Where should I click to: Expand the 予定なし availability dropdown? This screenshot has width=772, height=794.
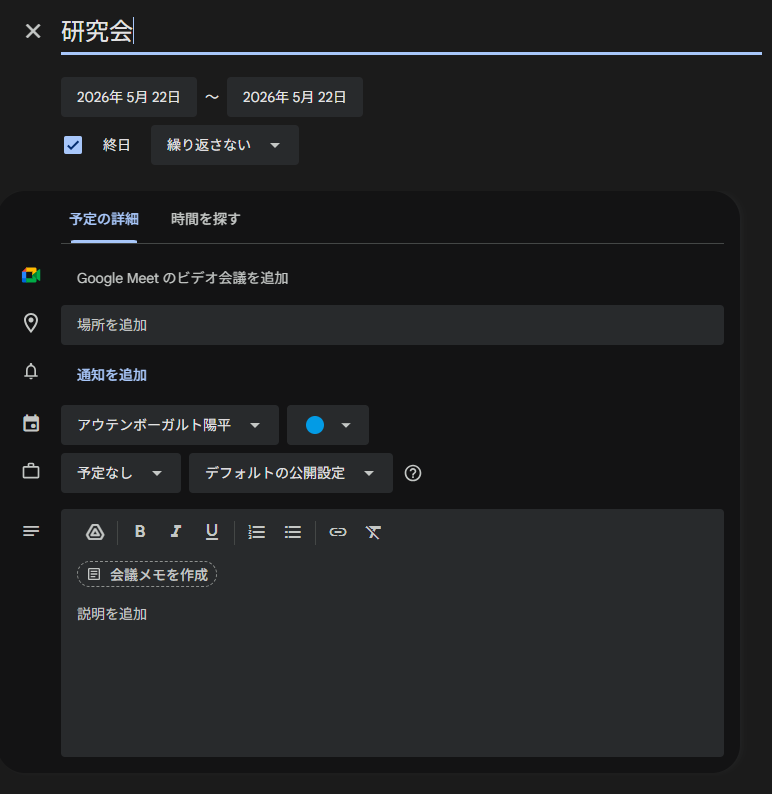click(120, 473)
